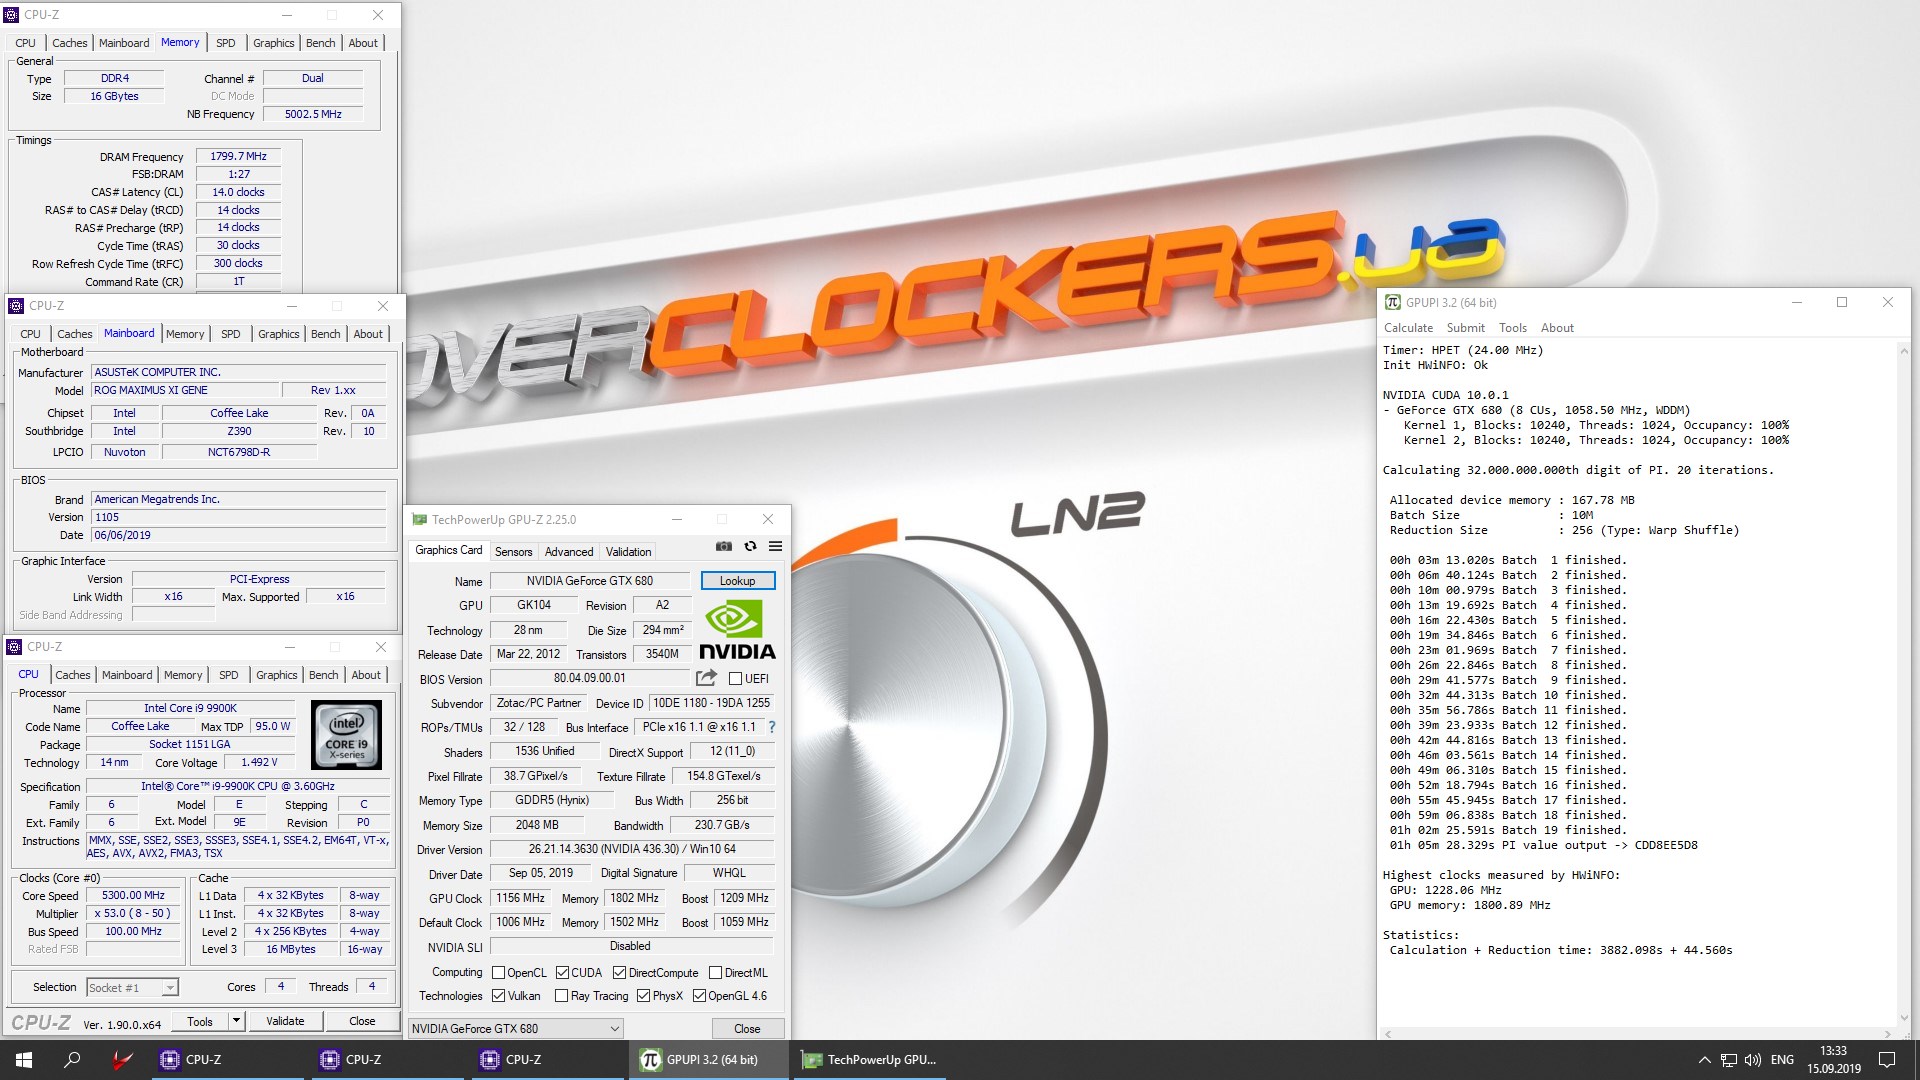Expand the CPU-Z Tools dropdown arrow
1920x1080 pixels.
(x=236, y=1021)
